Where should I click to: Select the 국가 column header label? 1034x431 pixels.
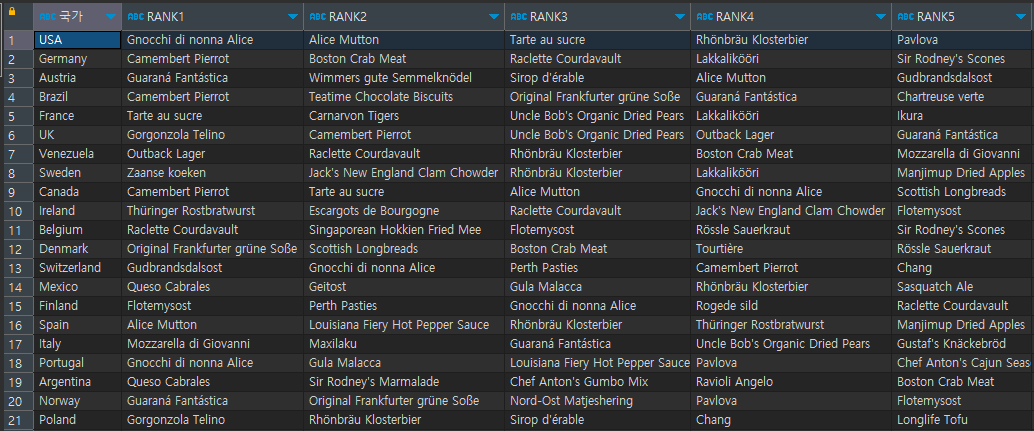71,16
